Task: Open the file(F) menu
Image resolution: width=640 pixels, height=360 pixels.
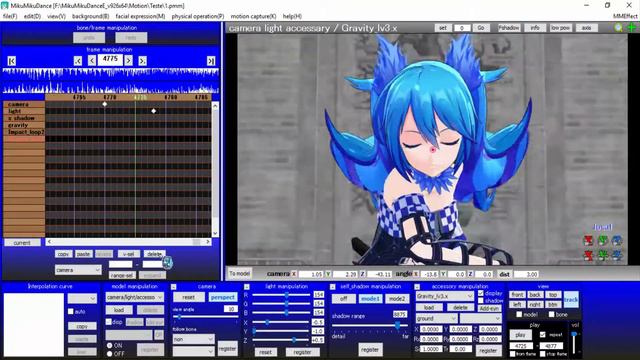Action: (x=10, y=16)
